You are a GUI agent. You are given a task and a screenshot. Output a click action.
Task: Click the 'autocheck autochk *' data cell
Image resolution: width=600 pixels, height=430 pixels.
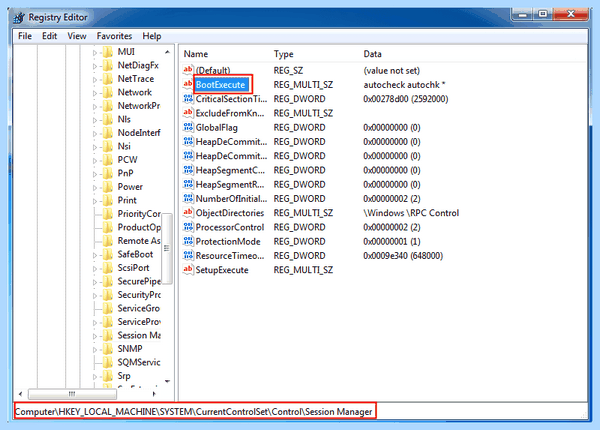[x=404, y=85]
